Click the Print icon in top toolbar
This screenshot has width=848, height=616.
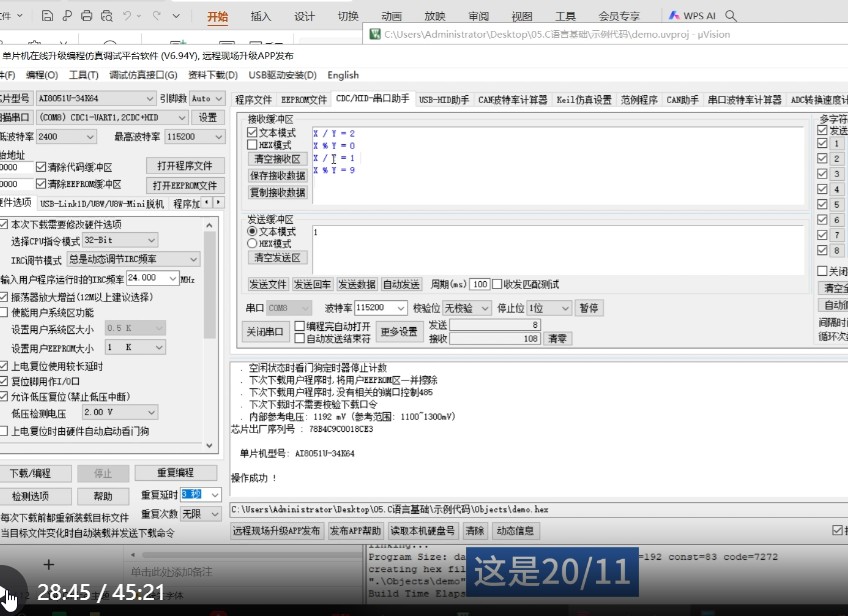pos(86,15)
